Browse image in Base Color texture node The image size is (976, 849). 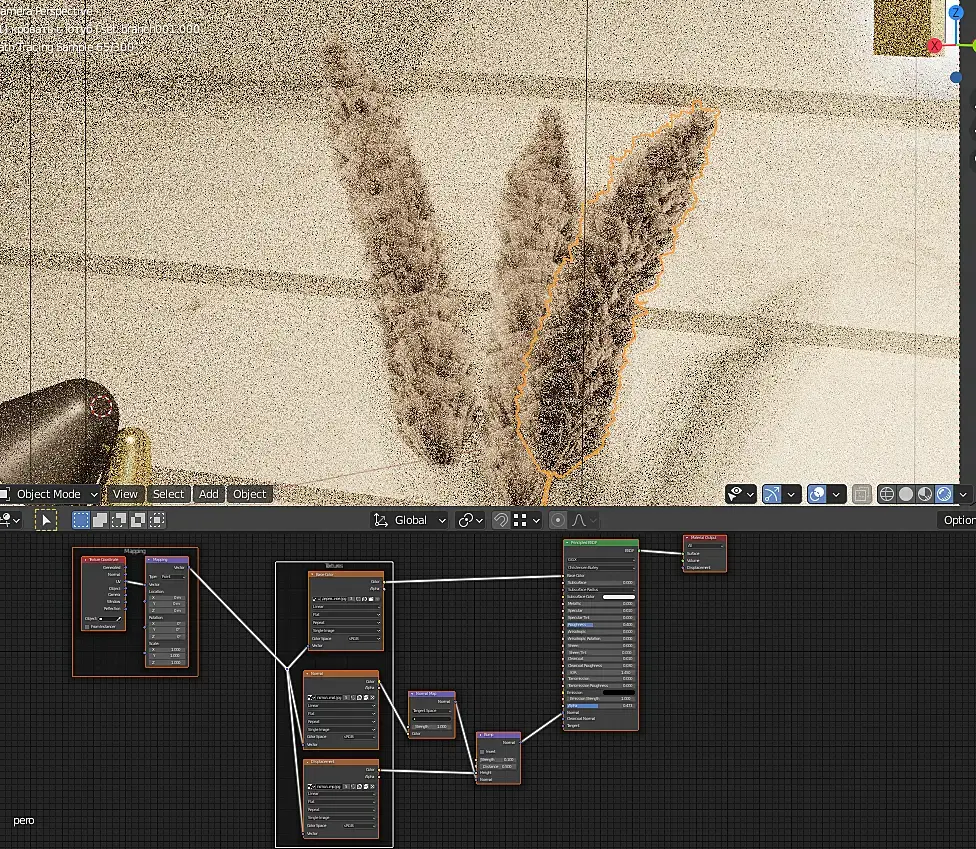[x=316, y=599]
